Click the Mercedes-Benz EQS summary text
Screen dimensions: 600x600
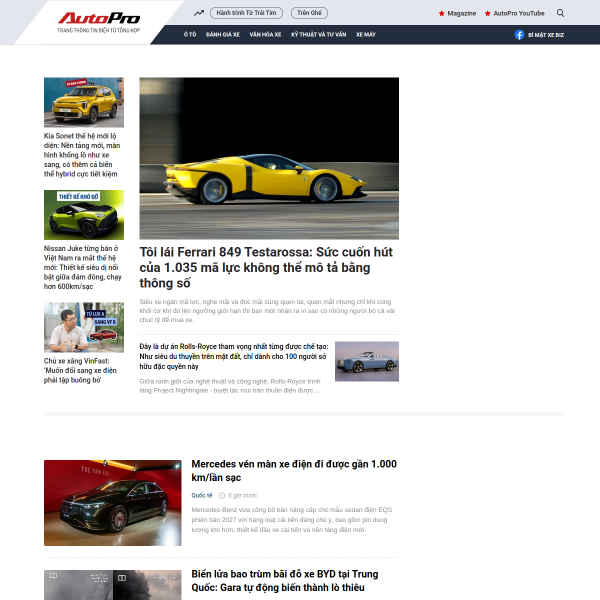click(x=292, y=520)
